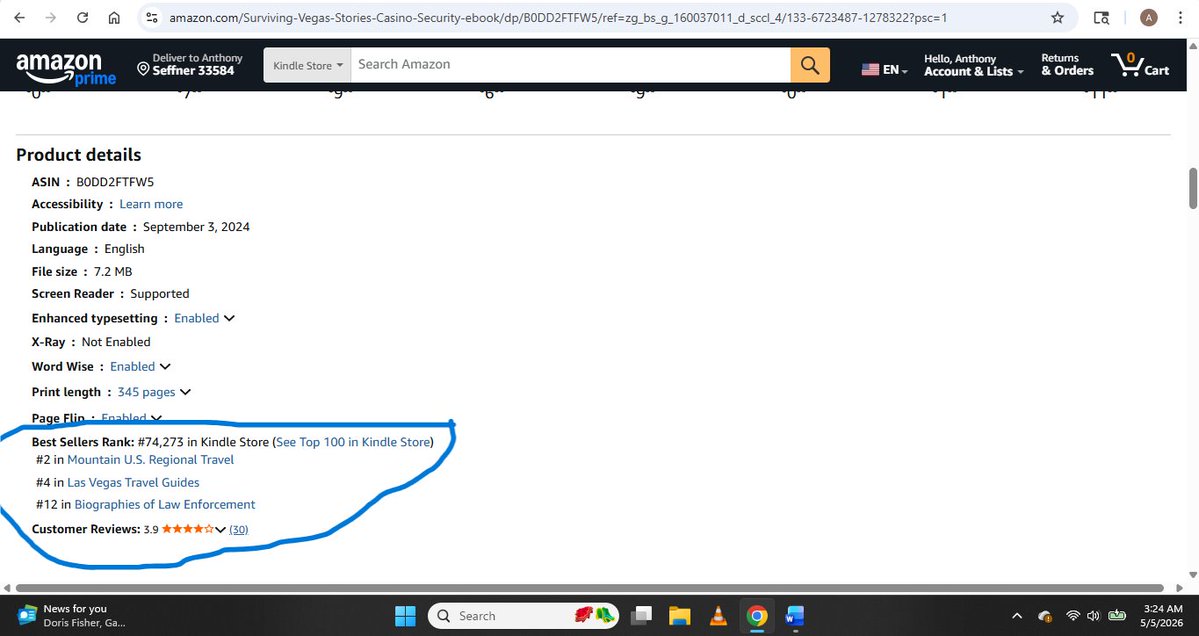Click the browser forward arrow
Image resolution: width=1199 pixels, height=636 pixels.
pyautogui.click(x=50, y=18)
